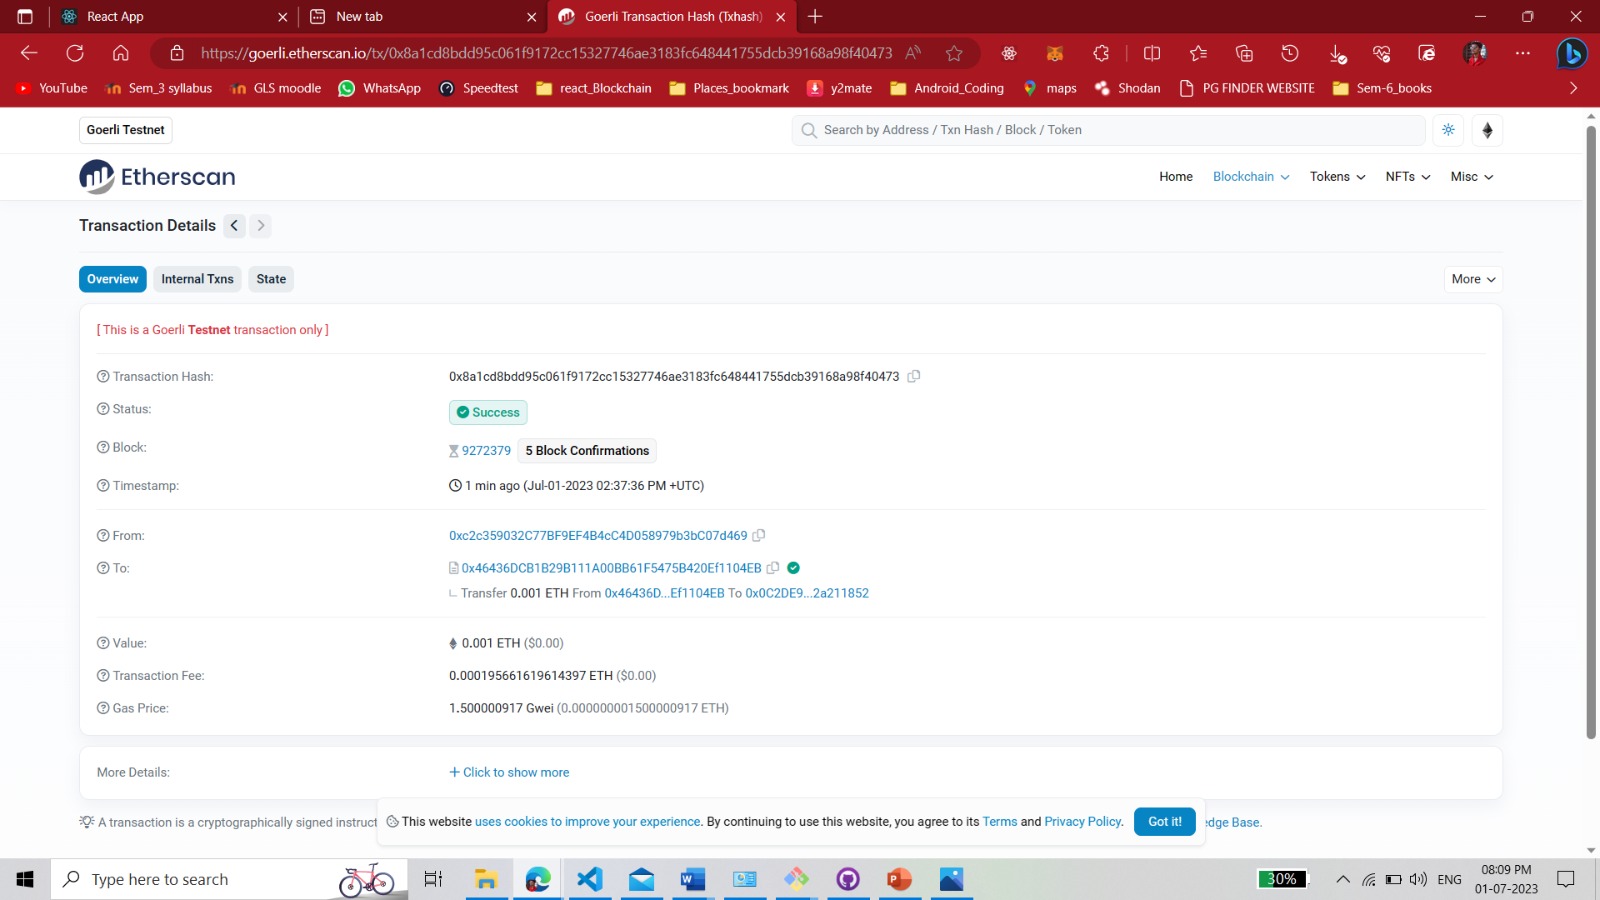Launch PowerPoint from the taskbar
Viewport: 1600px width, 900px height.
(x=897, y=879)
